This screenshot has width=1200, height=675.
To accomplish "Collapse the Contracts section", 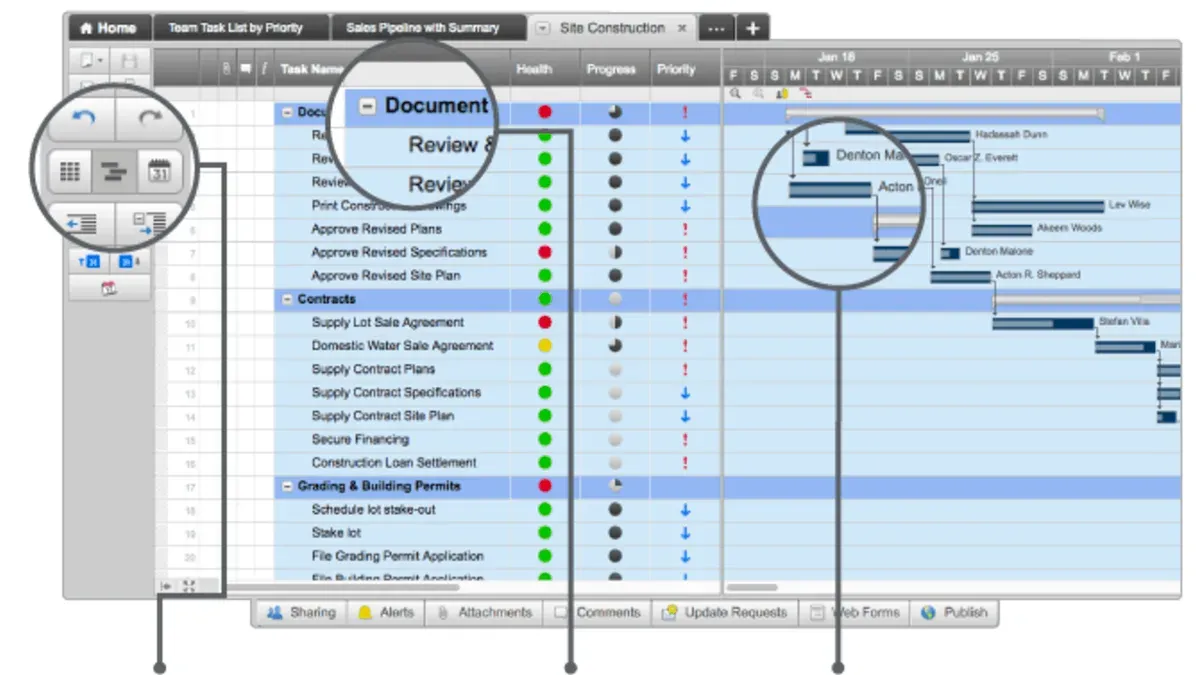I will pos(287,299).
